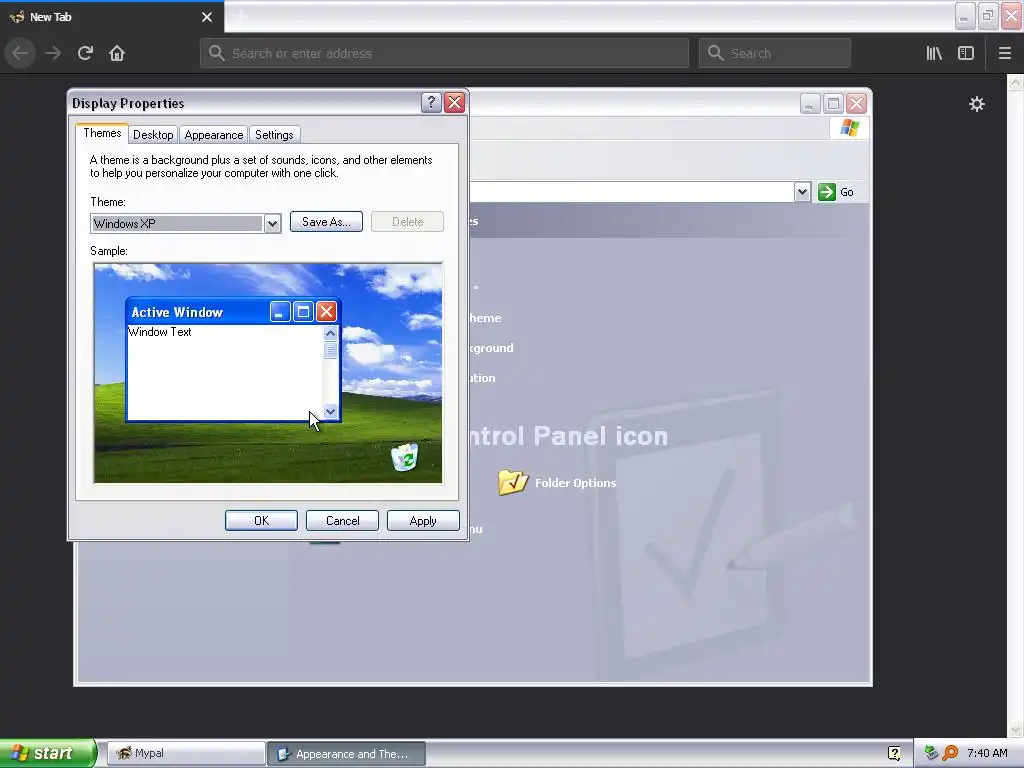Click the Display Properties help question-mark button
Viewport: 1024px width, 768px height.
(431, 103)
